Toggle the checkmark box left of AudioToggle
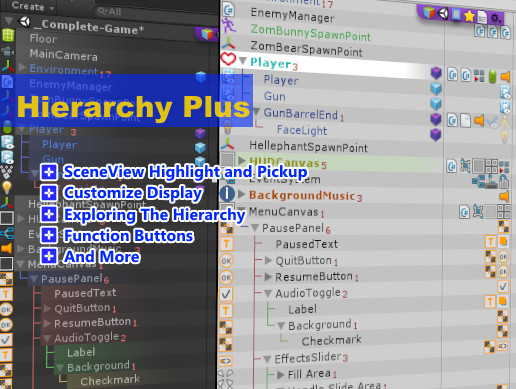 [226, 294]
